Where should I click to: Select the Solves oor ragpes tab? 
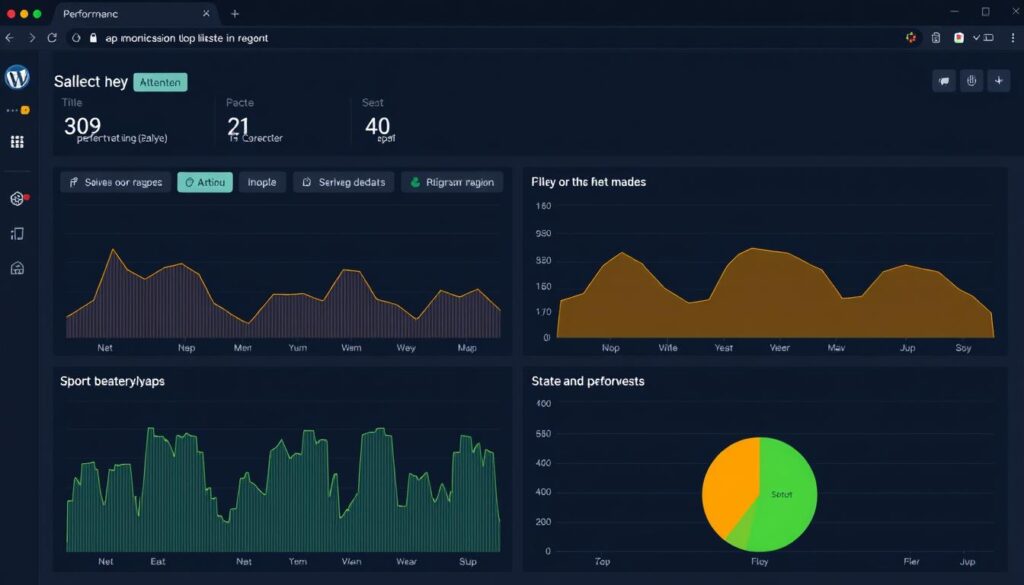116,182
